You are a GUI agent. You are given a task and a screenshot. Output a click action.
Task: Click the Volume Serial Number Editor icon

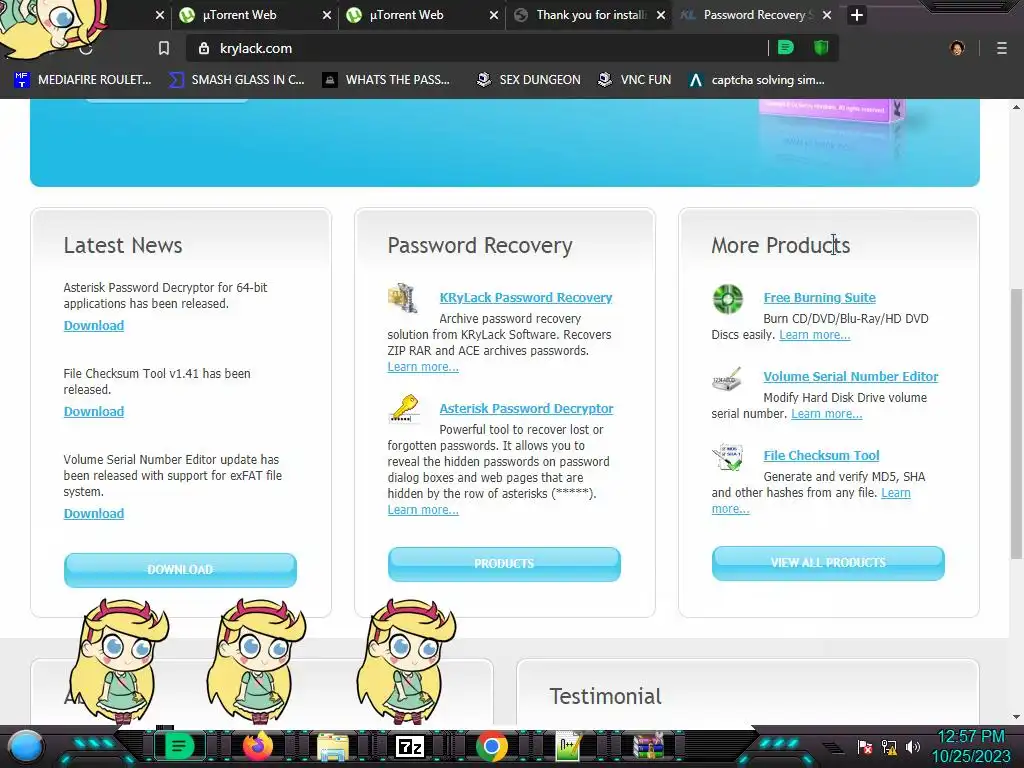(x=727, y=379)
